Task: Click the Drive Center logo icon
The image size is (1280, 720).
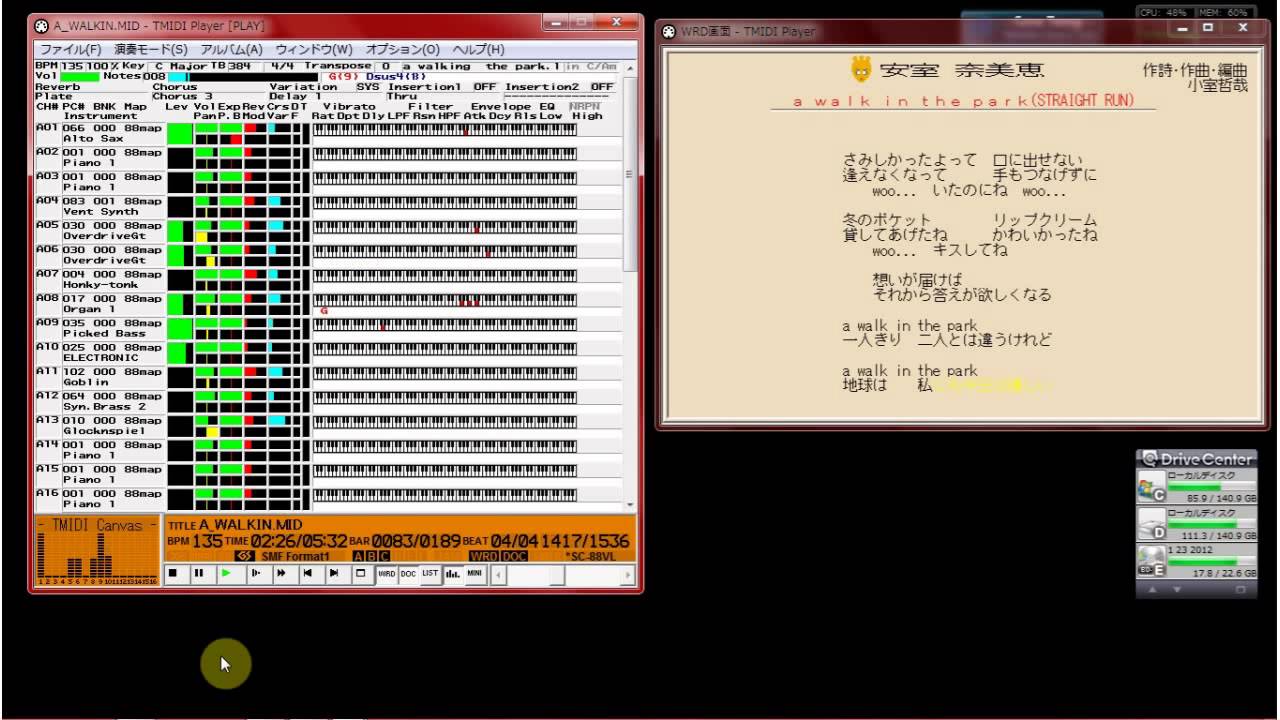Action: point(1150,459)
